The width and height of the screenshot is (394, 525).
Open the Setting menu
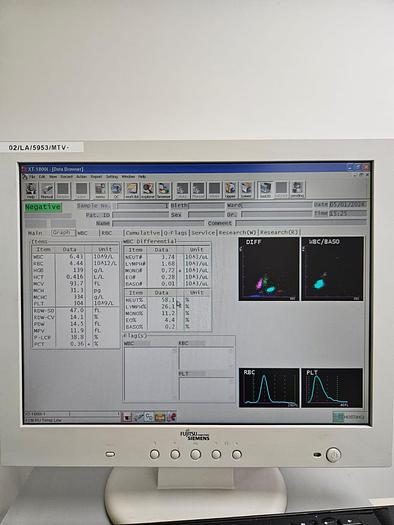[x=112, y=176]
